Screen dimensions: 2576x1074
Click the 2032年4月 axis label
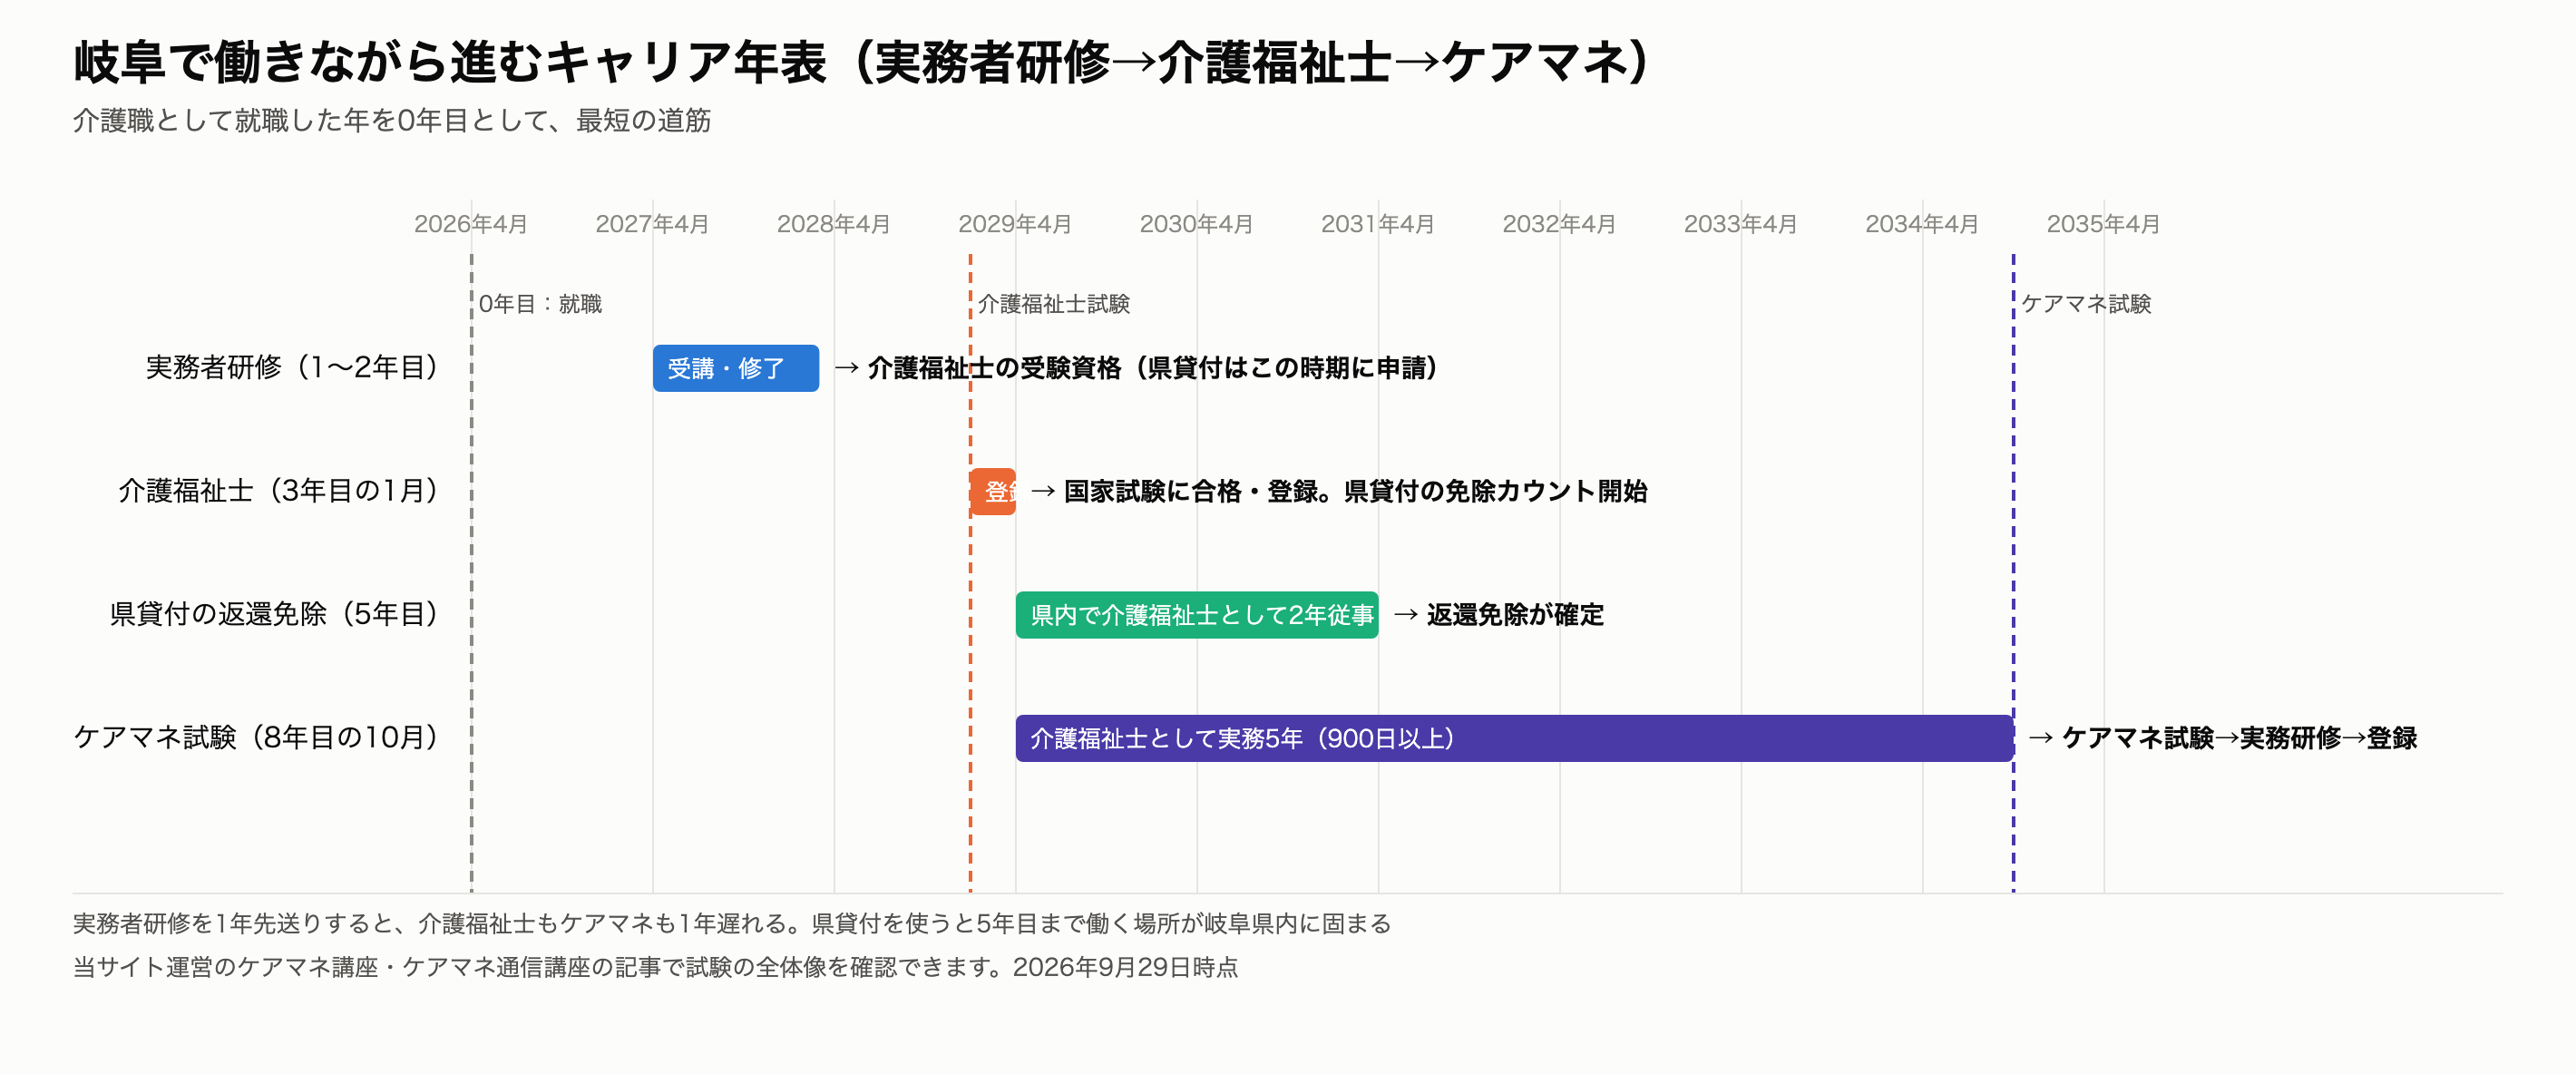coord(1559,224)
